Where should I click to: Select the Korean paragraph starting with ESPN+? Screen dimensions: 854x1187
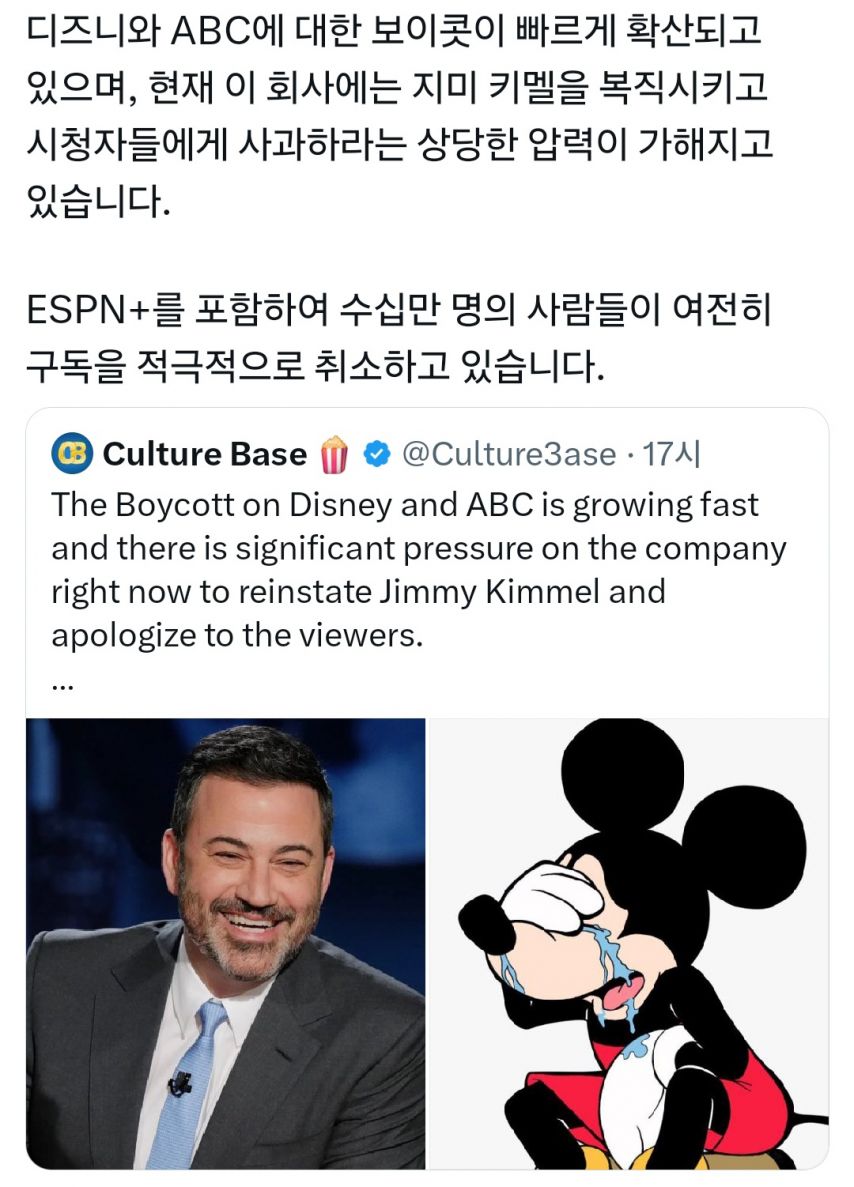[x=399, y=338]
